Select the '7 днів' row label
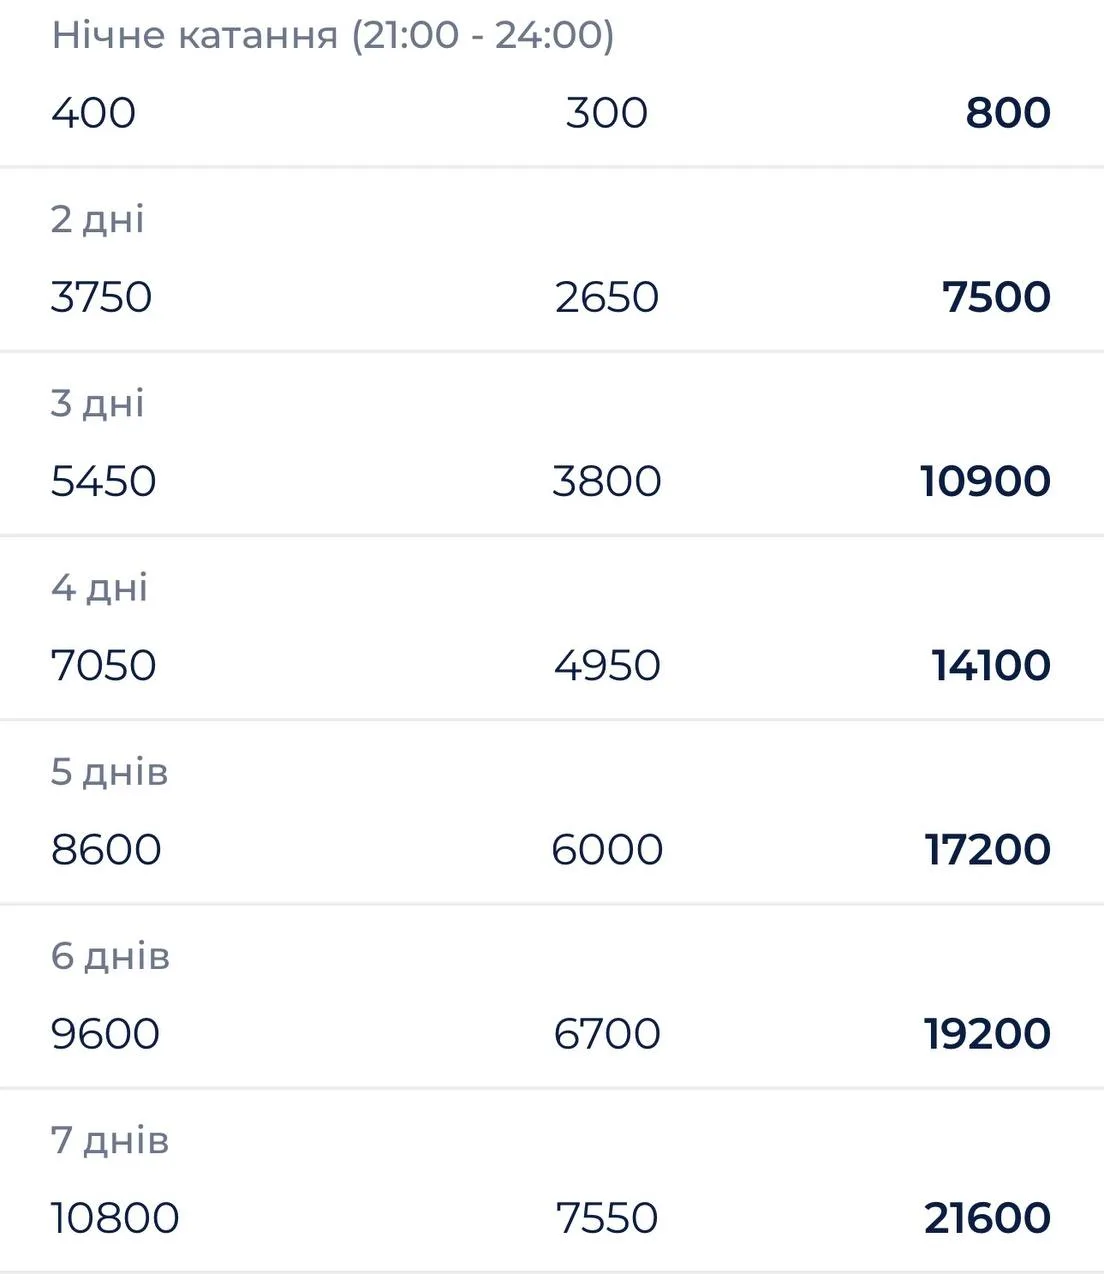Image resolution: width=1104 pixels, height=1280 pixels. point(109,1140)
